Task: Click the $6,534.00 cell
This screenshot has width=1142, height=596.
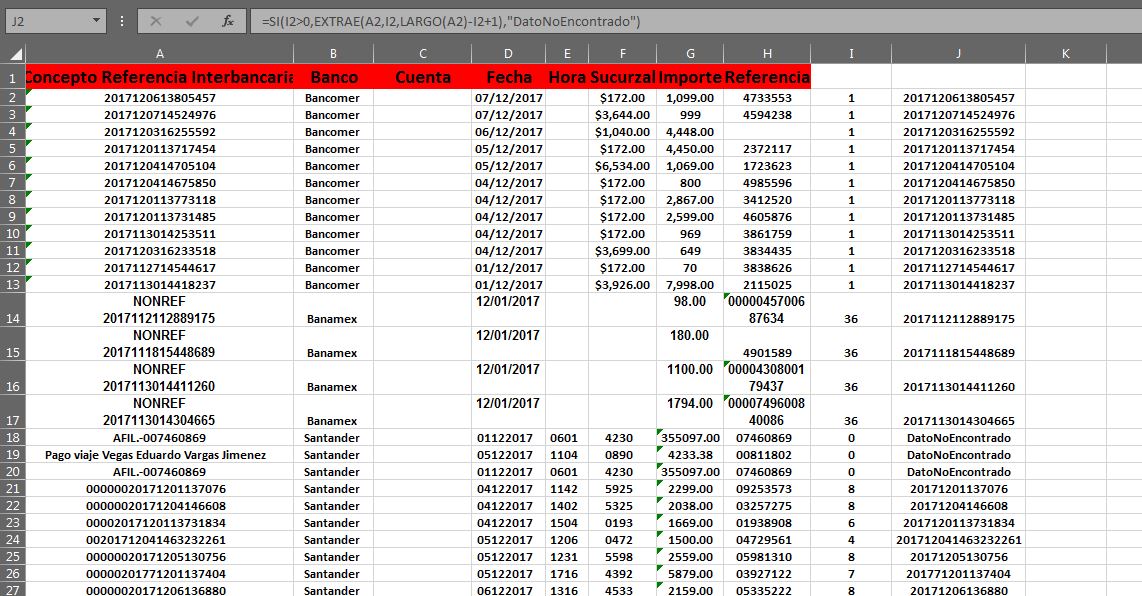Action: (623, 165)
